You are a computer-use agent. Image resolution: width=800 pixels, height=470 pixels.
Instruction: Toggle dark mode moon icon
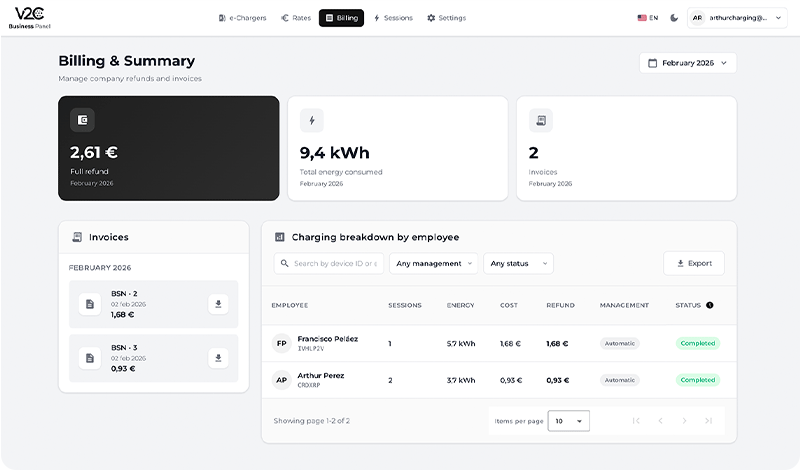click(x=674, y=18)
